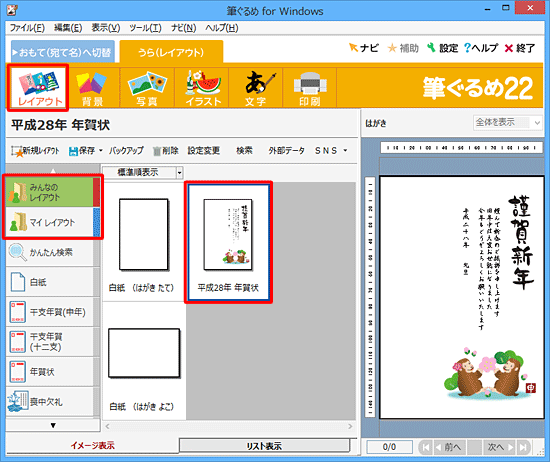Click the 新規レイアウト toolbar button
This screenshot has width=550, height=462.
point(35,151)
